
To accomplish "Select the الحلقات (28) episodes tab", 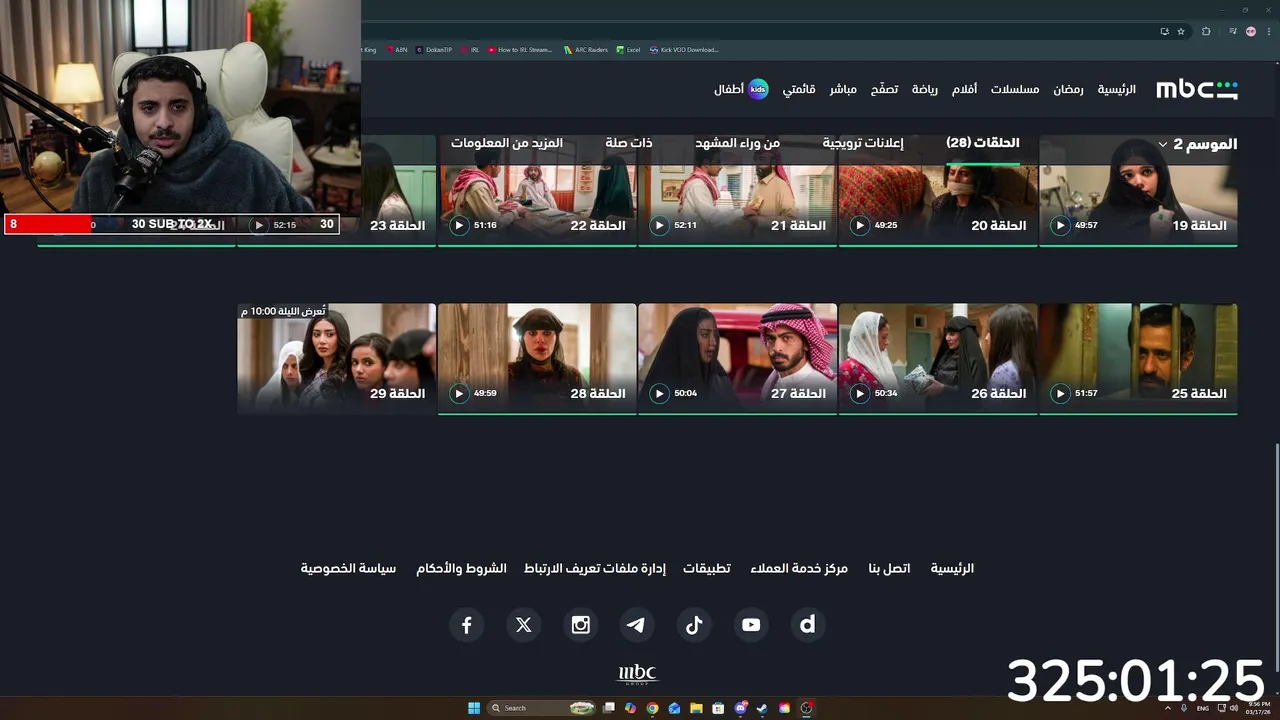I will [983, 143].
